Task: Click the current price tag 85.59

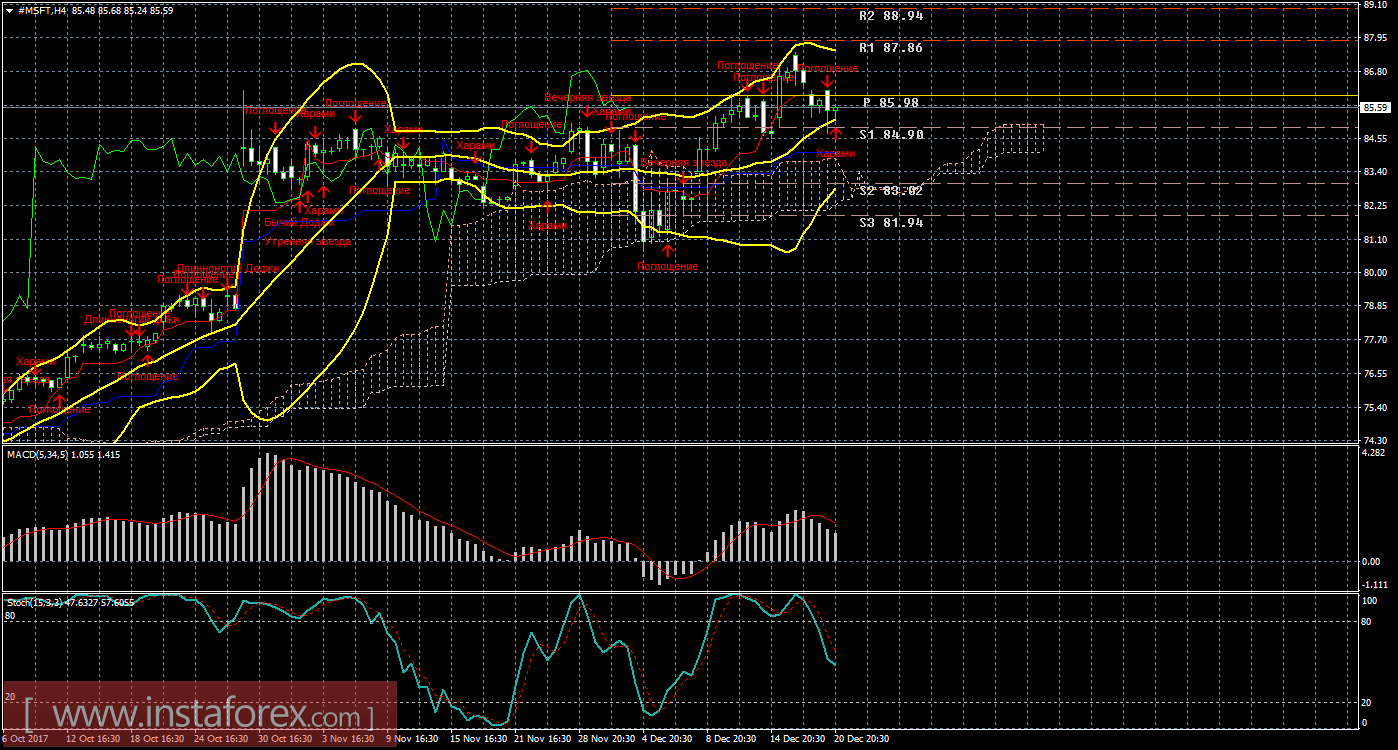Action: tap(1375, 107)
